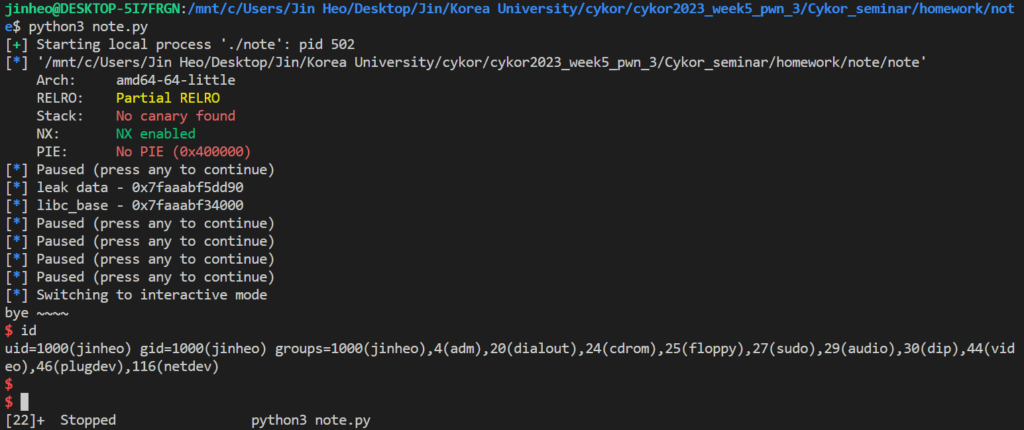Click the 'No canary found' red text
Image resolution: width=1024 pixels, height=430 pixels.
pyautogui.click(x=176, y=116)
